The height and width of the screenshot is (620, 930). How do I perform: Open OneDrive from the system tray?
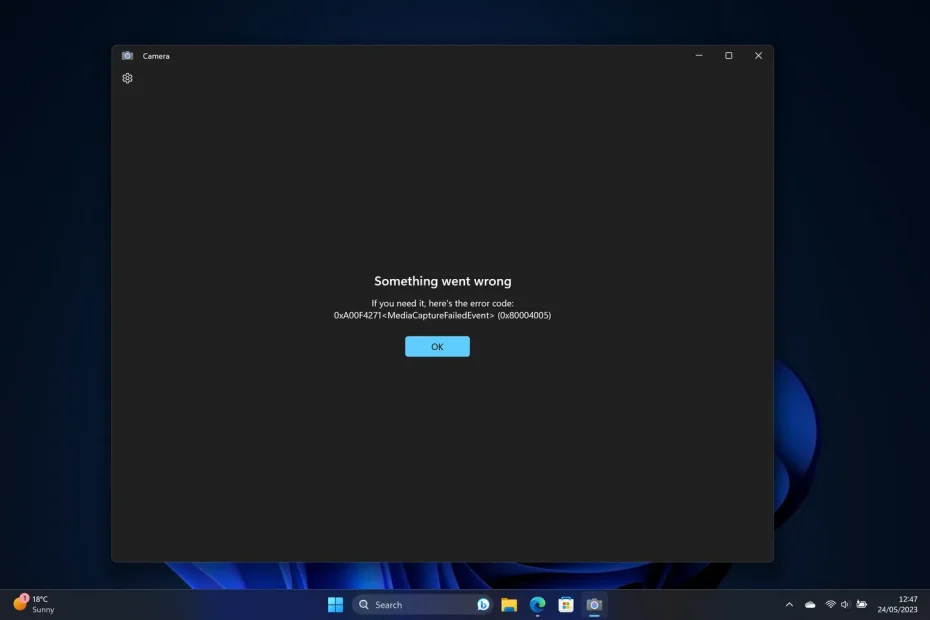(810, 604)
